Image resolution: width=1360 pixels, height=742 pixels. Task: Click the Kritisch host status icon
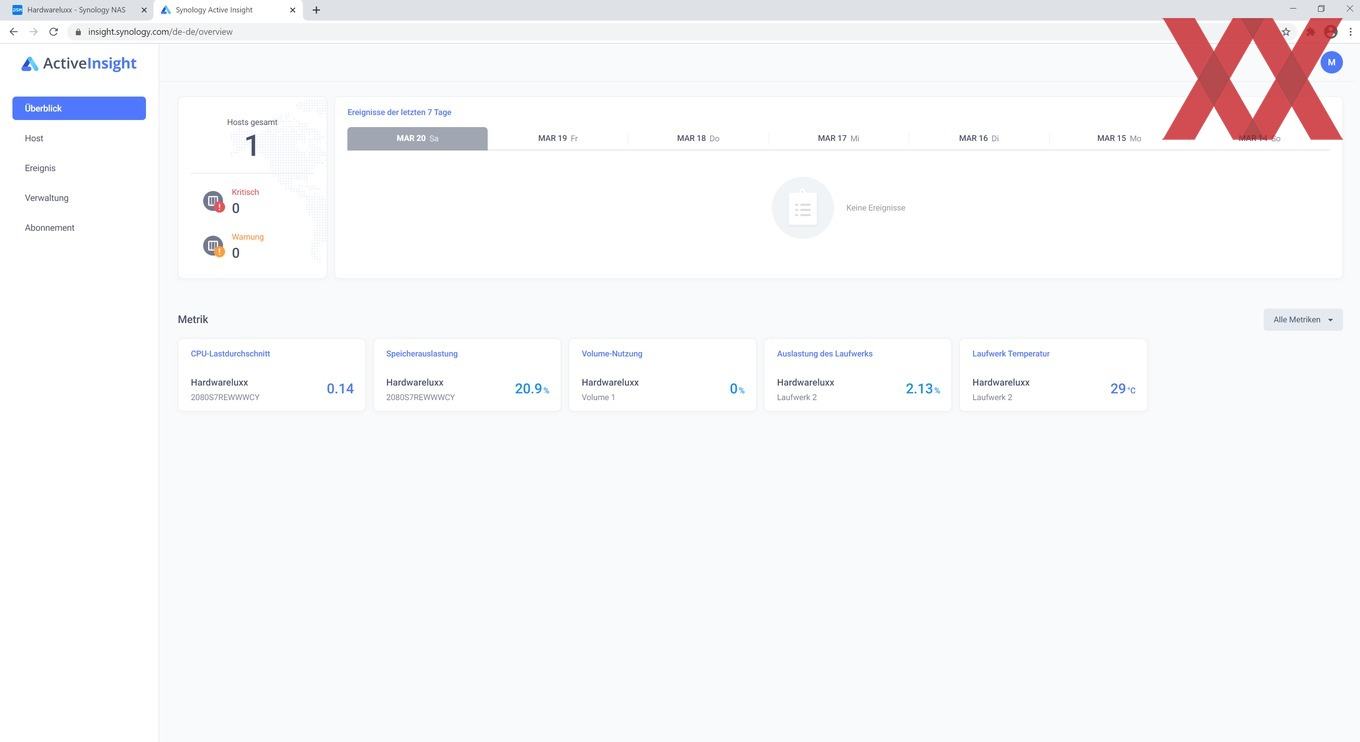(213, 201)
